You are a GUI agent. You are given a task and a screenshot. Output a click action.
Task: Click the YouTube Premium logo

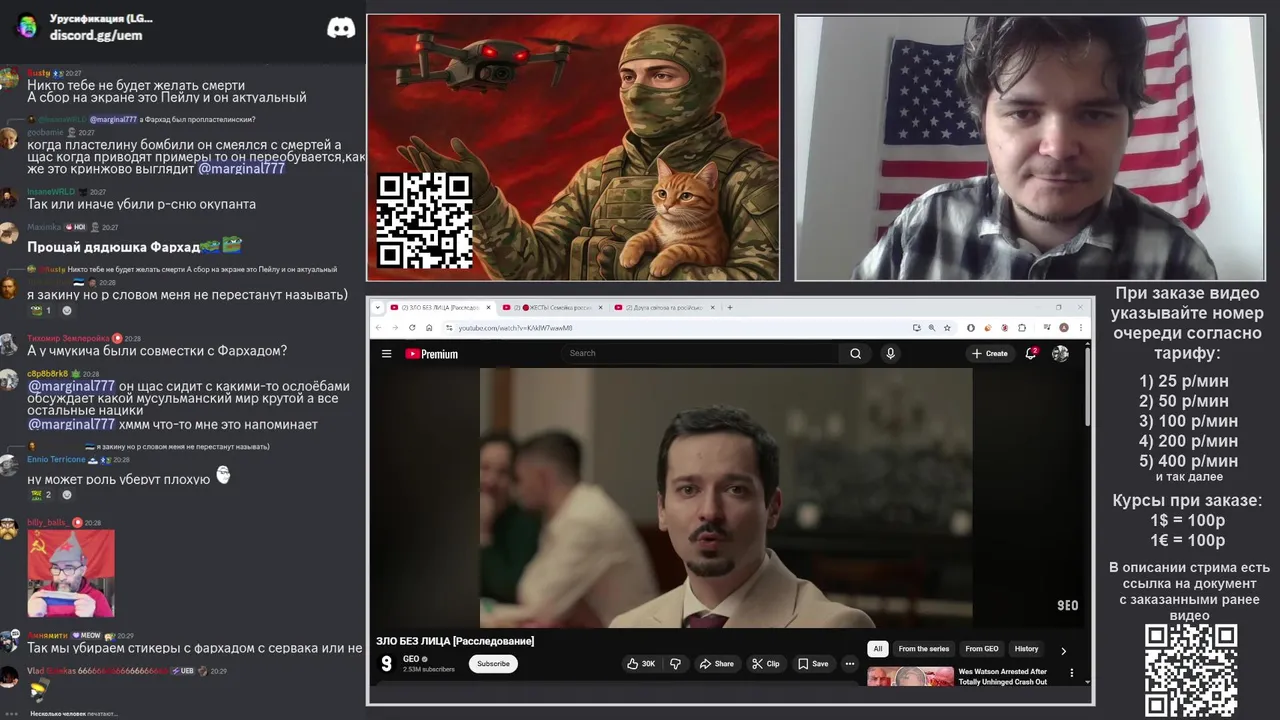pyautogui.click(x=431, y=353)
